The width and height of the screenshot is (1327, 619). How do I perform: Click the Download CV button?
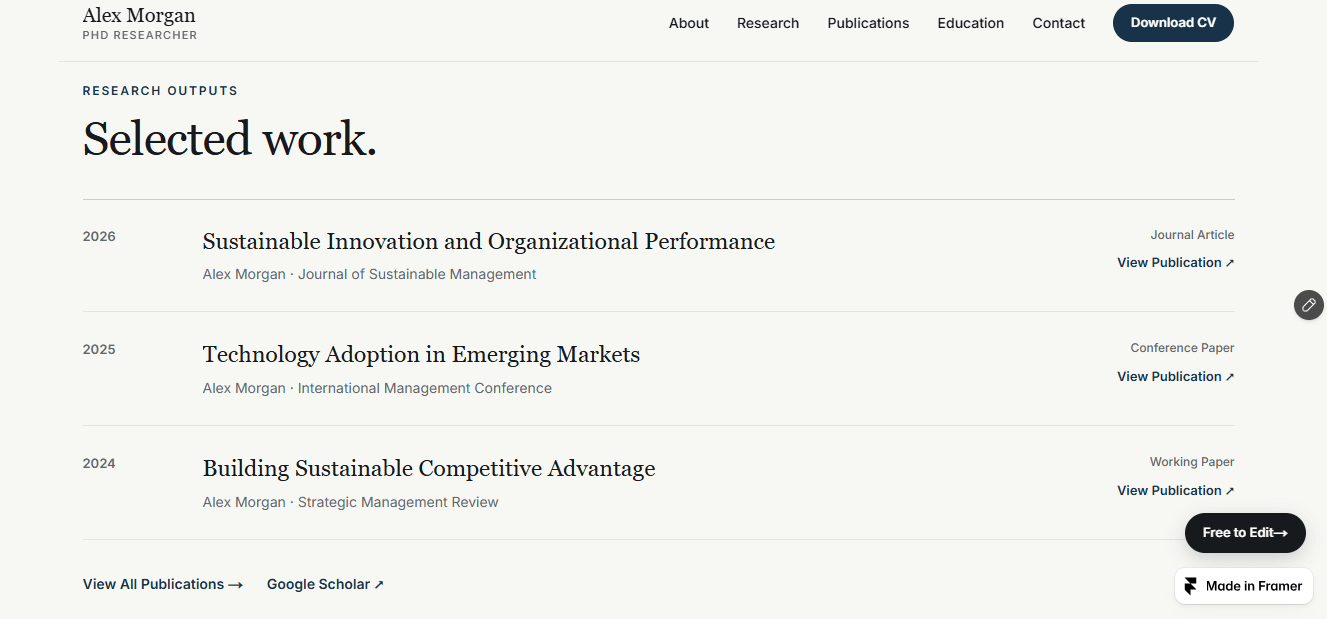coord(1173,23)
